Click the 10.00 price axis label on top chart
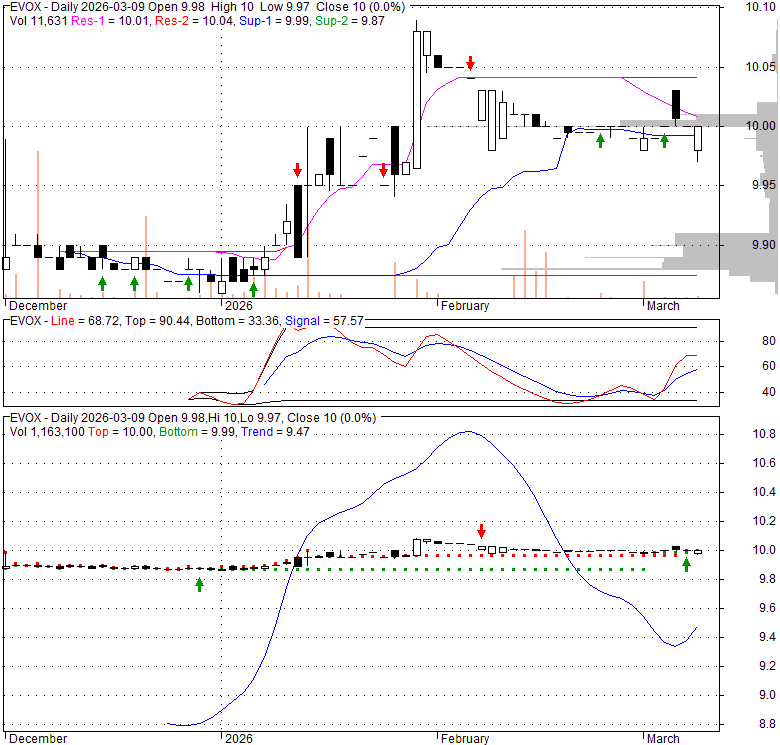This screenshot has width=780, height=745. (x=761, y=126)
